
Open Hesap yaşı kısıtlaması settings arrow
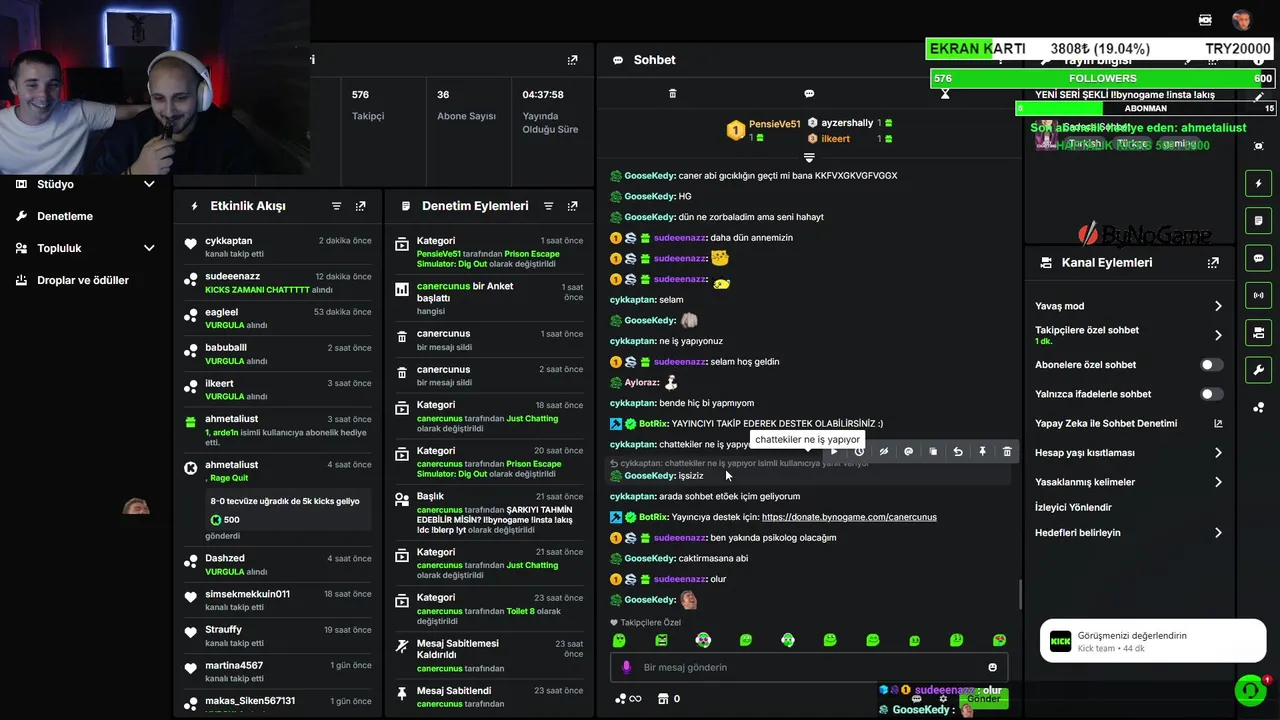(1218, 453)
